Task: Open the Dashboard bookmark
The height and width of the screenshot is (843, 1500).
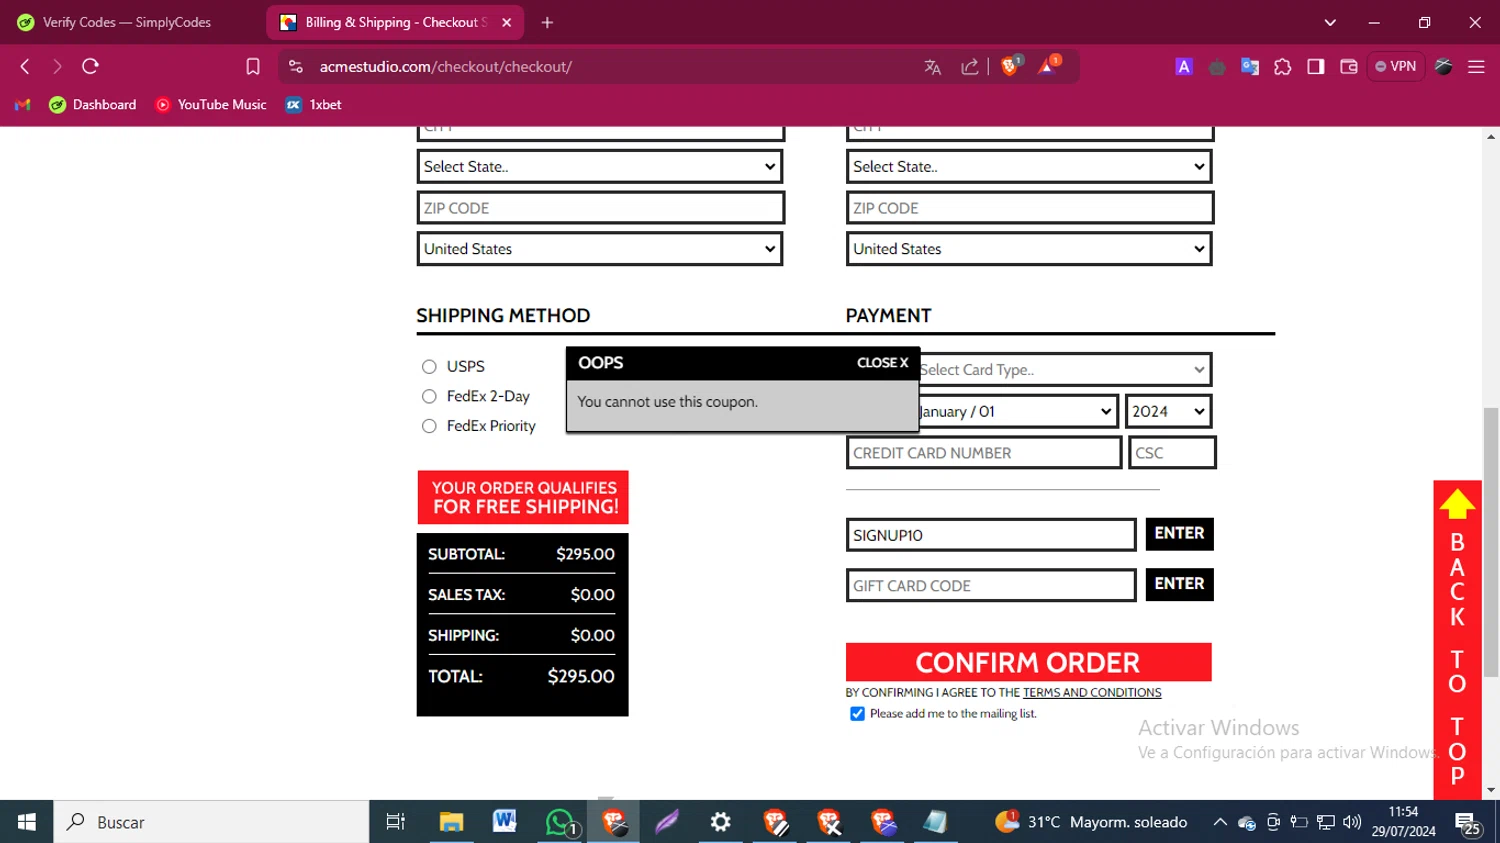Action: point(93,104)
